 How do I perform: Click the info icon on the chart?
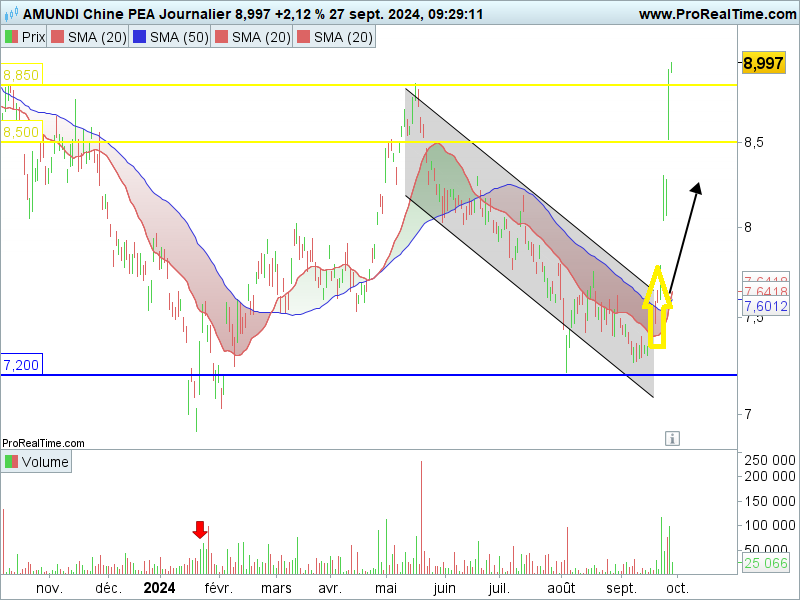point(672,438)
